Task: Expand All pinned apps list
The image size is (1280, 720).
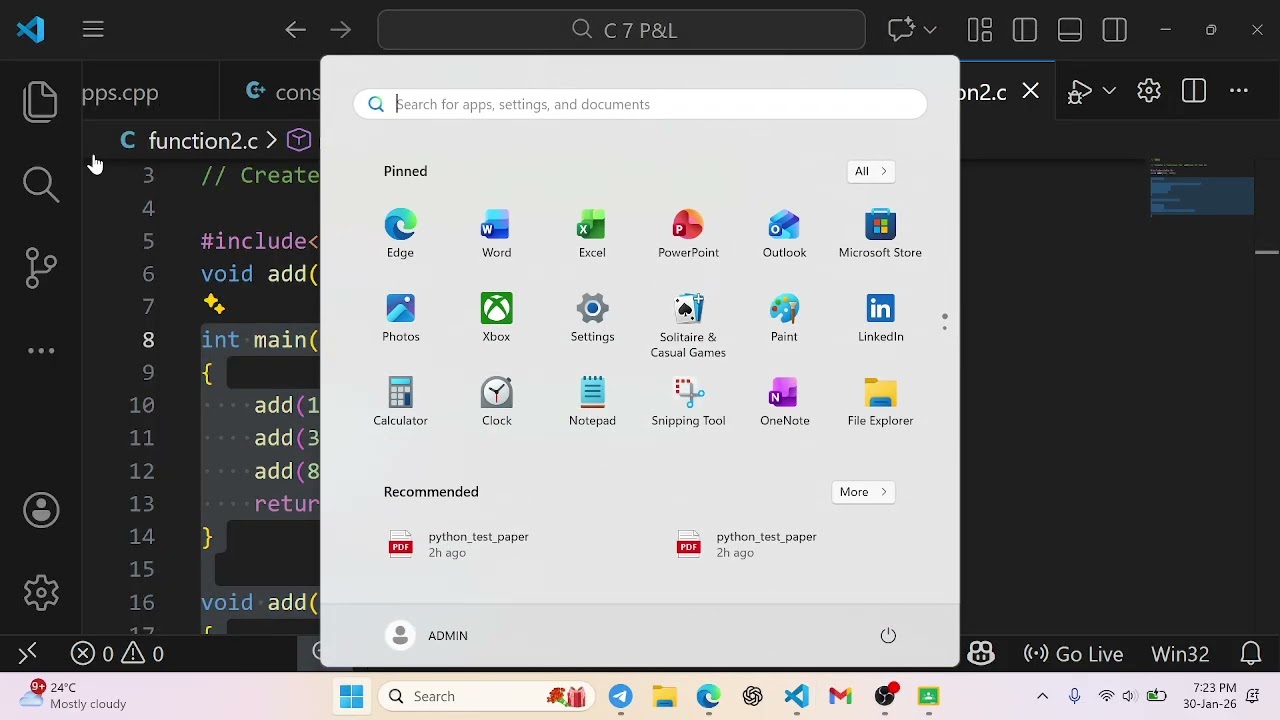Action: point(870,171)
